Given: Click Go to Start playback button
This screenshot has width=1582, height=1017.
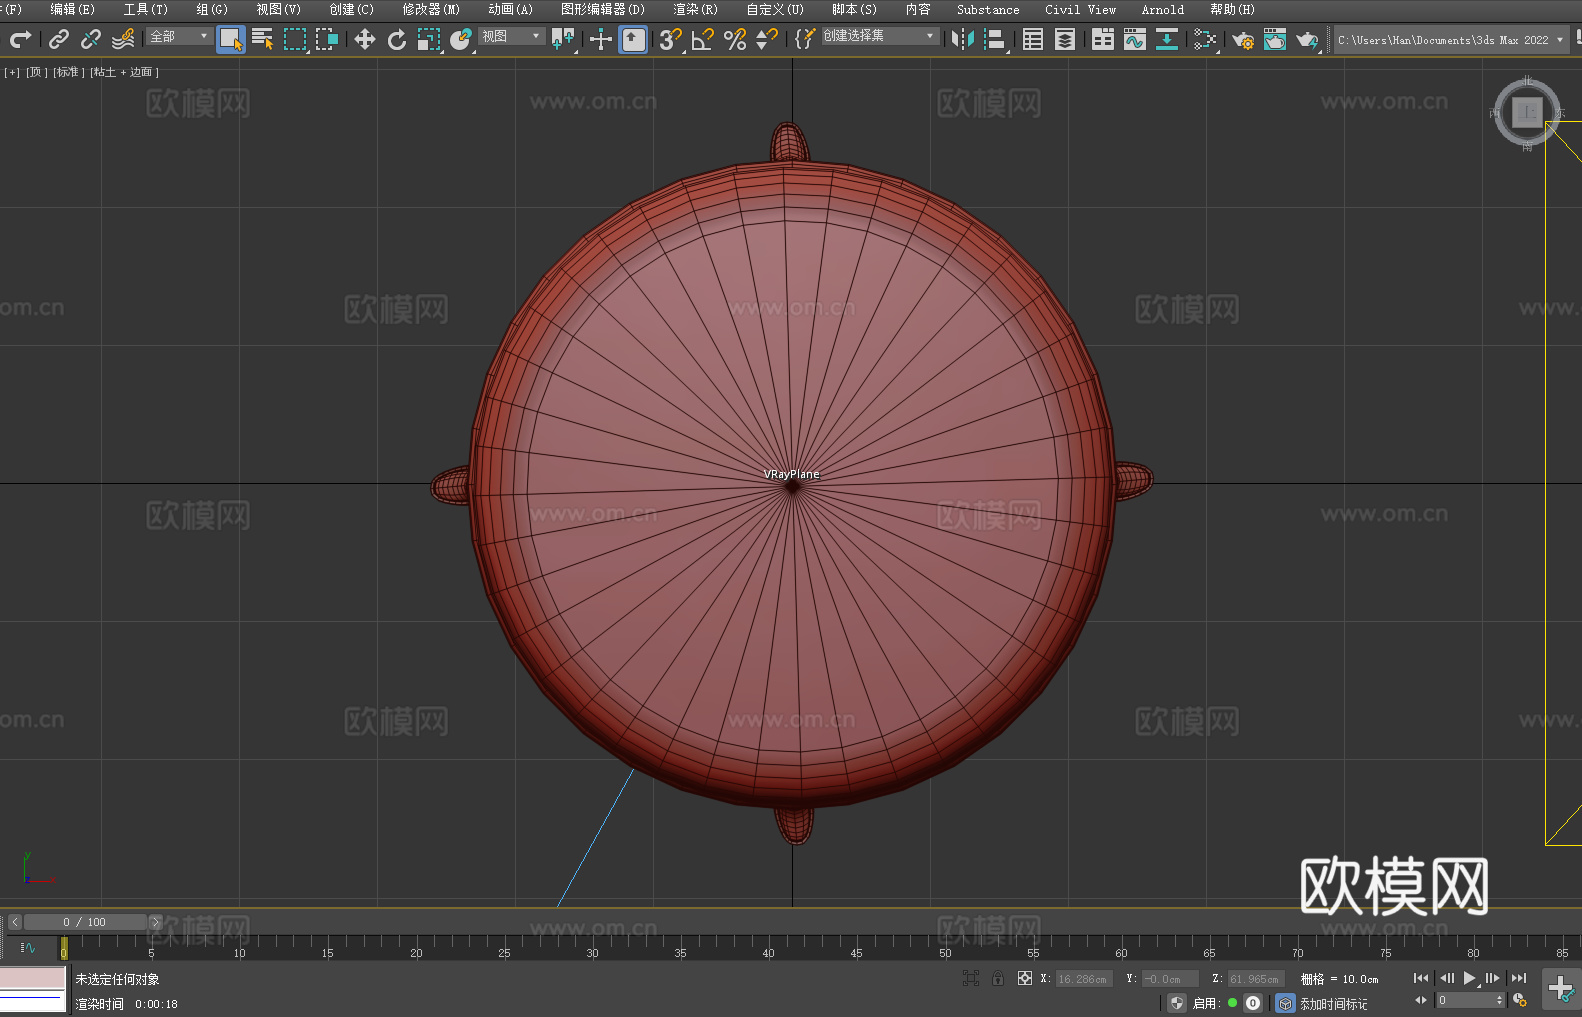Looking at the screenshot, I should click(1421, 978).
